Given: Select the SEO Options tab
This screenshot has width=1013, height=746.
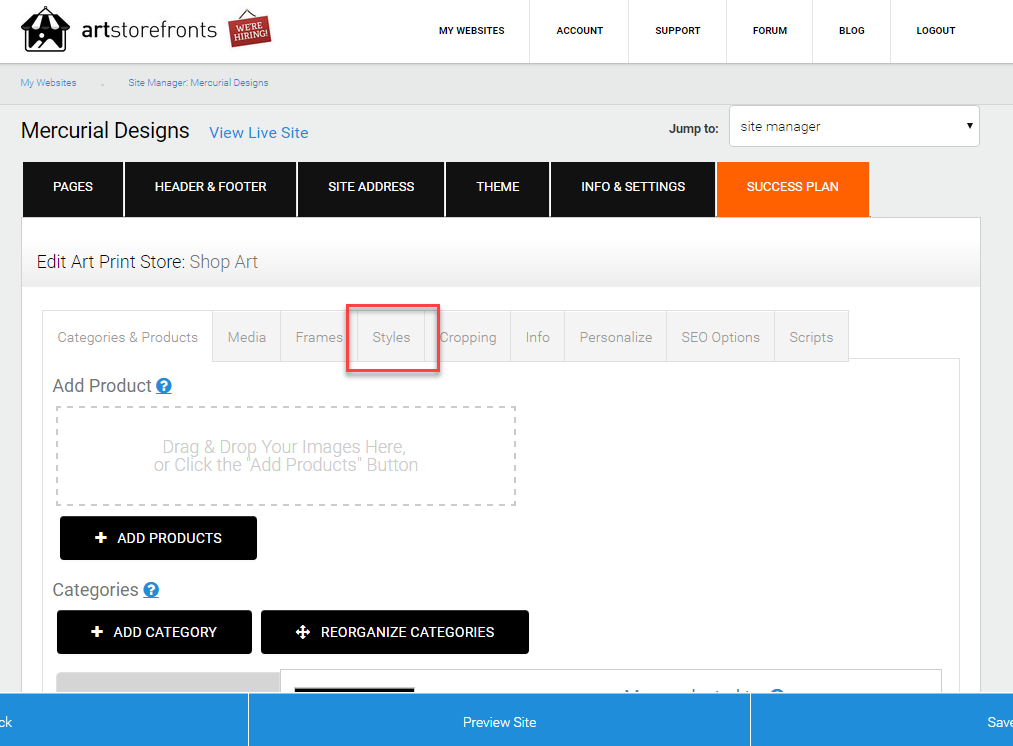Looking at the screenshot, I should (x=720, y=337).
